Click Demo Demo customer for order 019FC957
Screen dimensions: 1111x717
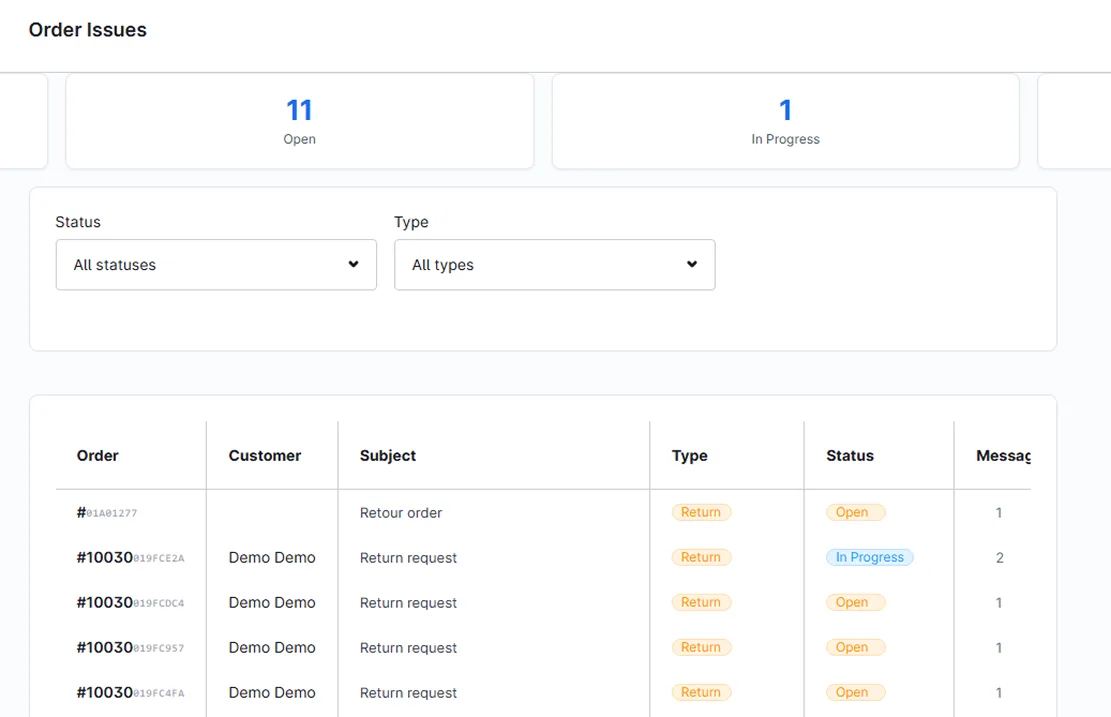[x=272, y=648]
